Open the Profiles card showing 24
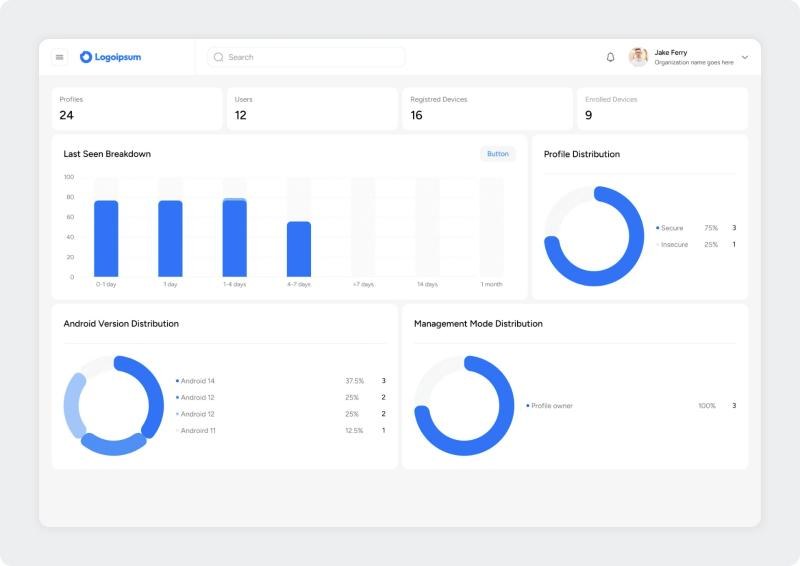 coord(137,109)
